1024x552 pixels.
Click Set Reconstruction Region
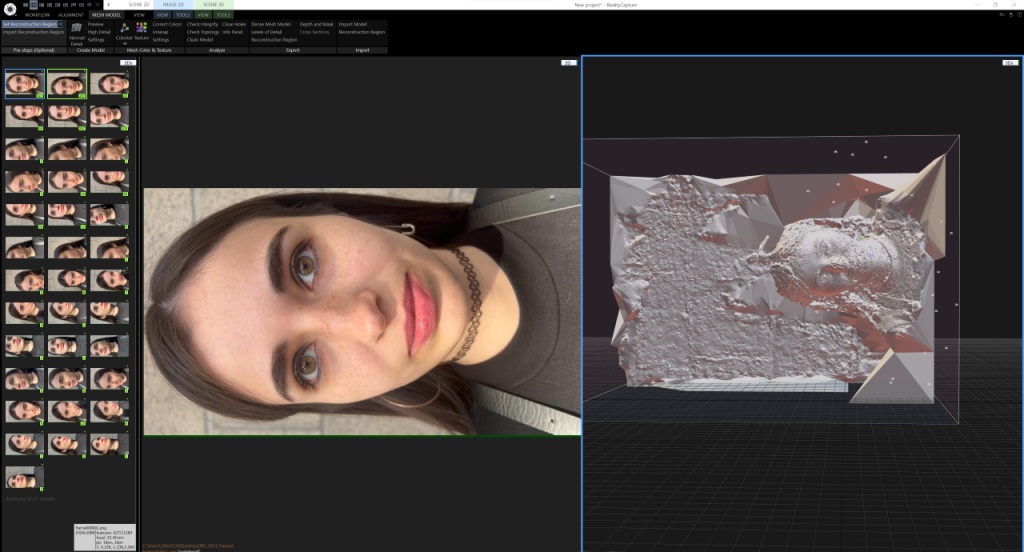point(29,24)
